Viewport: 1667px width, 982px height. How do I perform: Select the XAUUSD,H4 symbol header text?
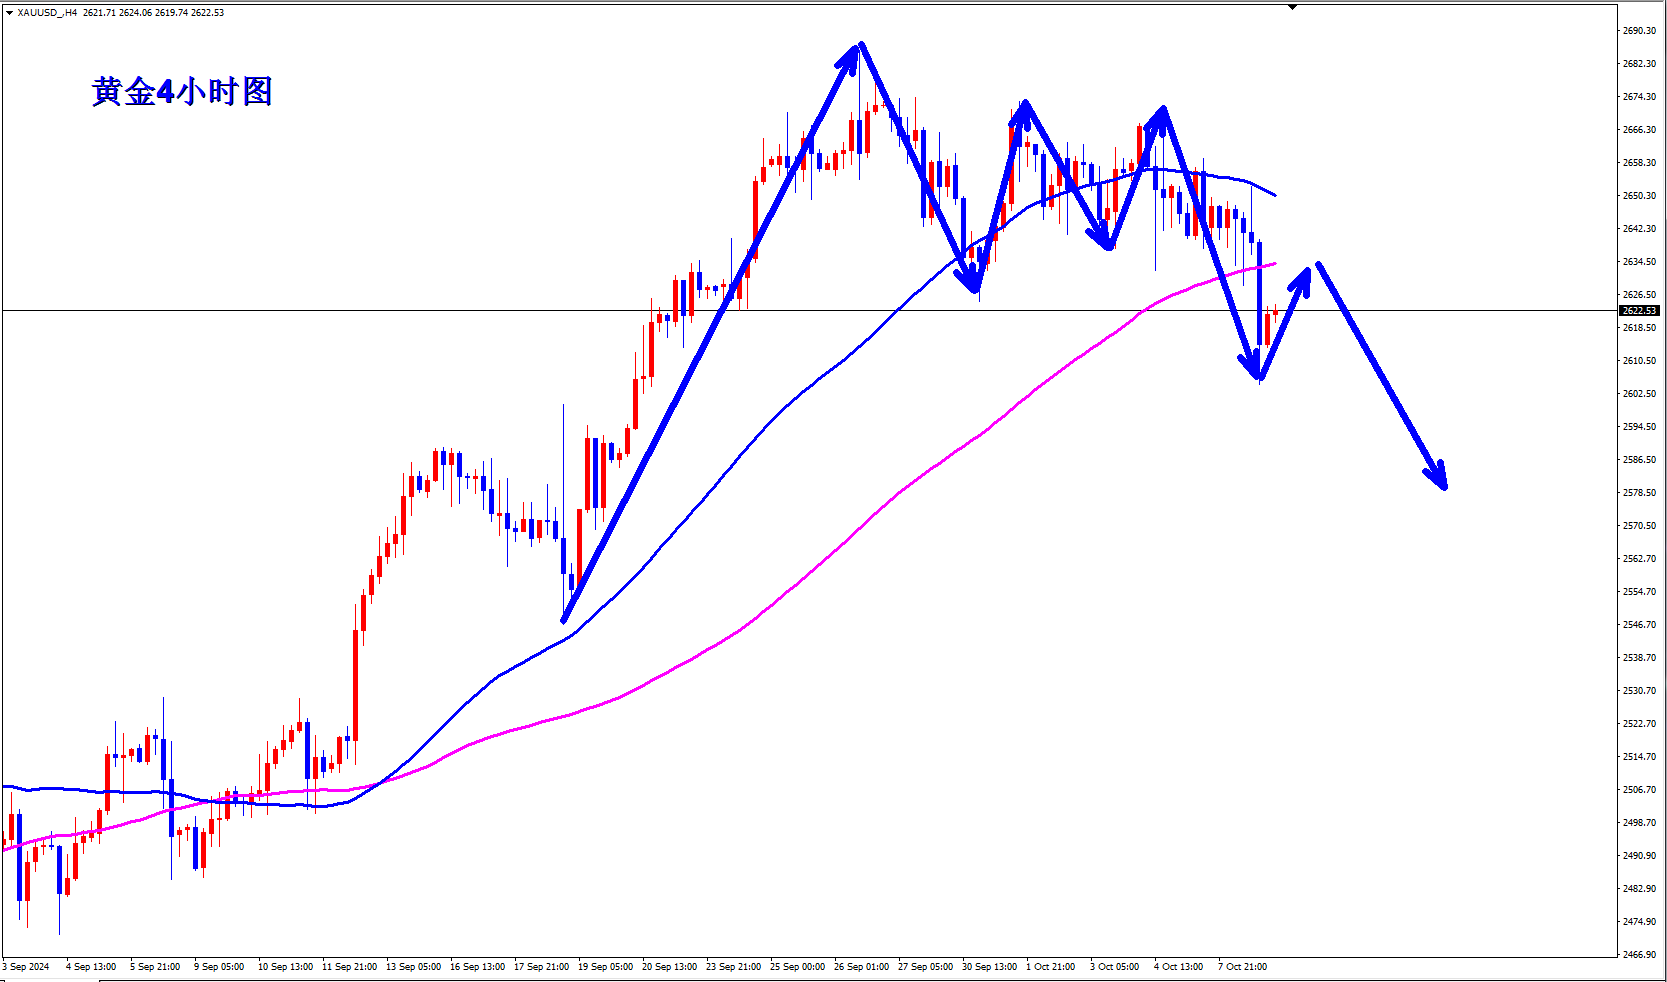(47, 13)
